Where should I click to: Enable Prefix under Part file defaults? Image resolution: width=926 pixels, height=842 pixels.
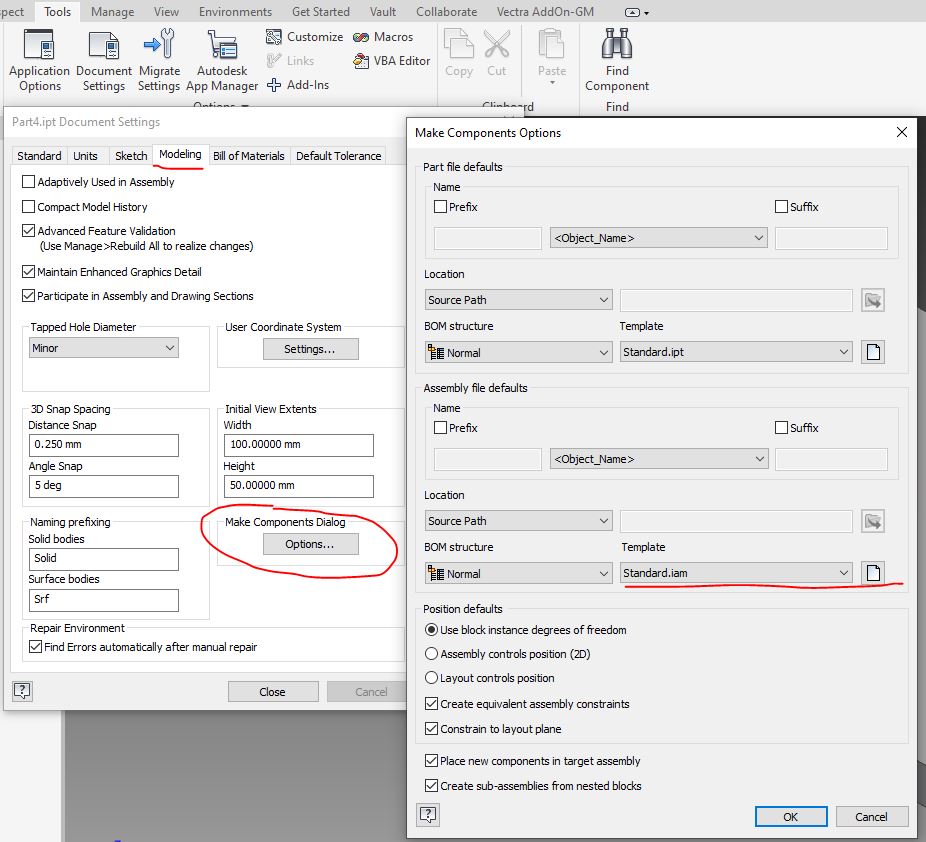440,207
